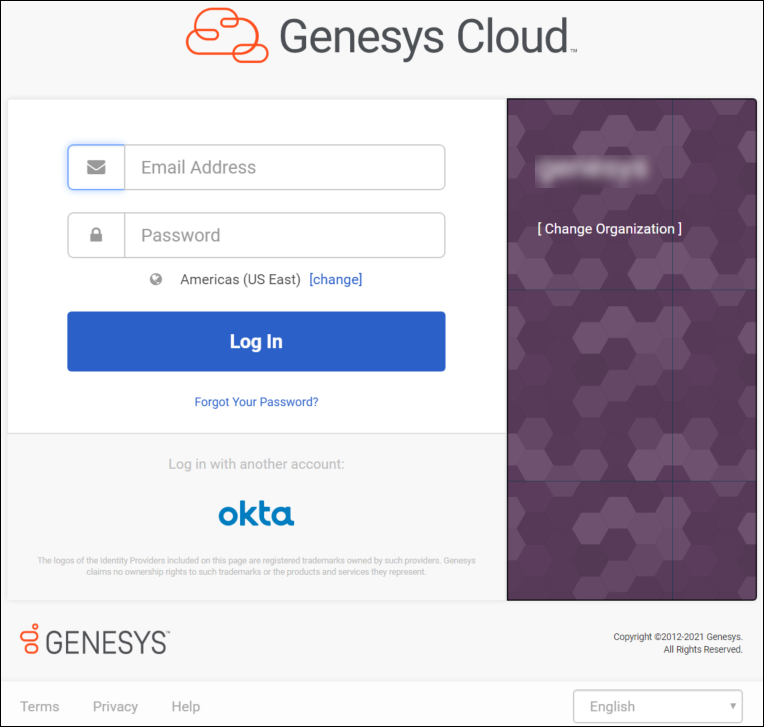Viewport: 764px width, 727px height.
Task: Click the Genesys Cloud title text
Action: pos(423,37)
